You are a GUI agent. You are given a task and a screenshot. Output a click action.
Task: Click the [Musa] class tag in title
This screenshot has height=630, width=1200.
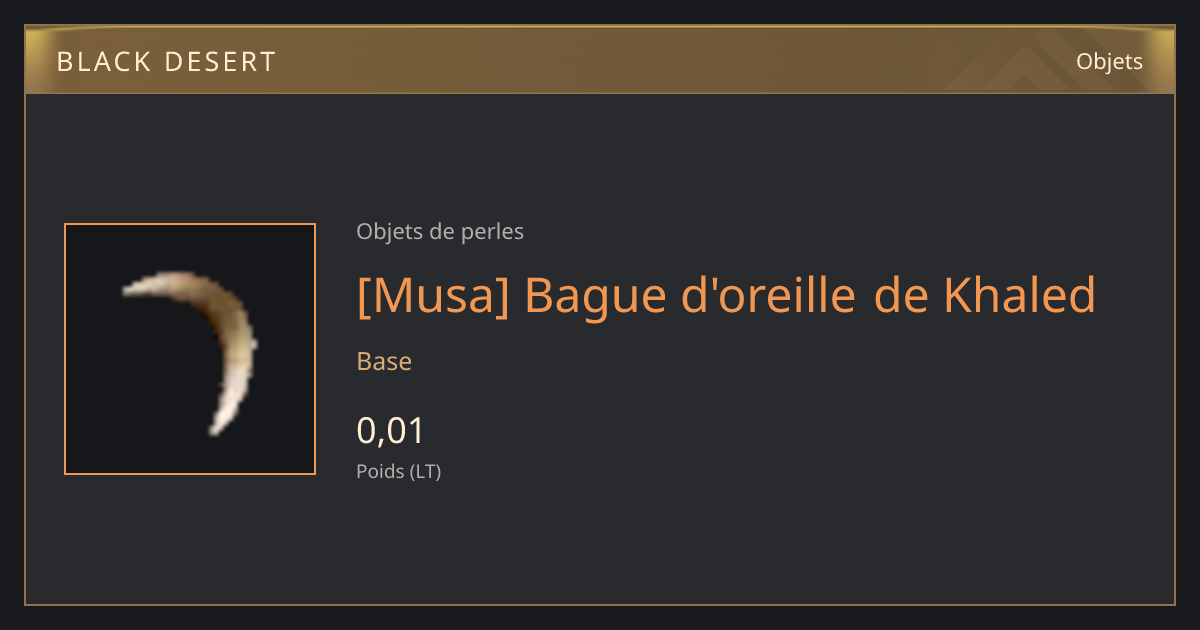(432, 295)
